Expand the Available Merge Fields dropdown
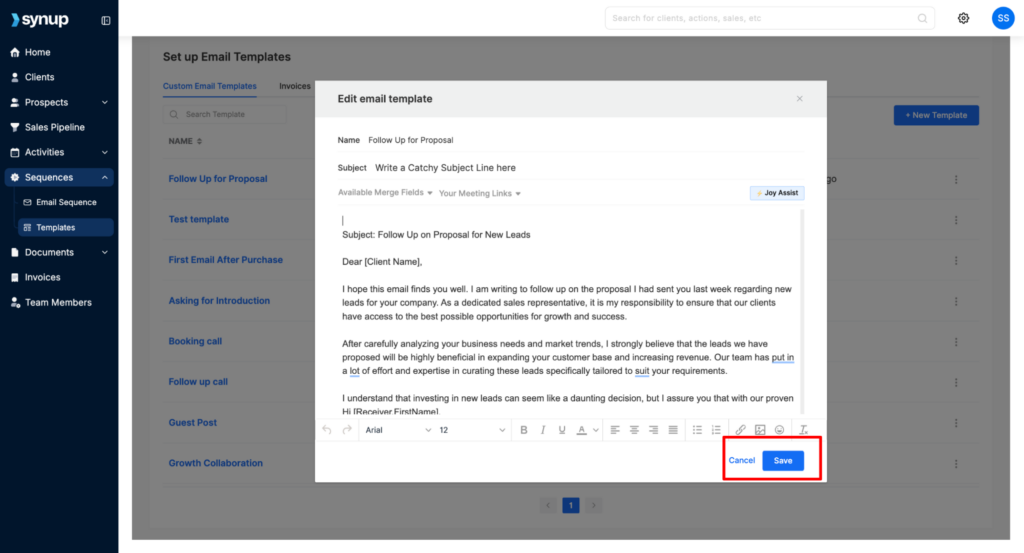The image size is (1024, 553). click(x=385, y=193)
